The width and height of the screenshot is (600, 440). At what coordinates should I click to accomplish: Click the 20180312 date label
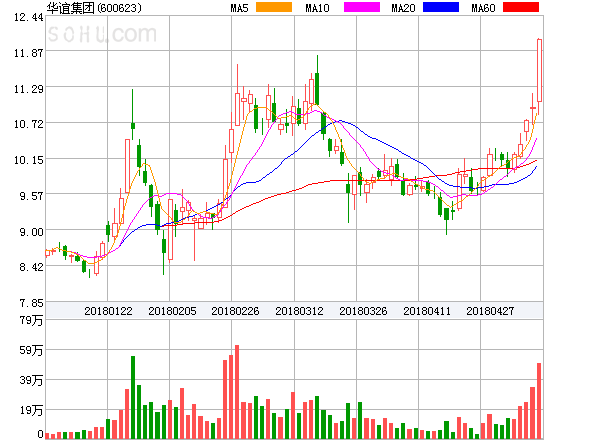tap(299, 311)
